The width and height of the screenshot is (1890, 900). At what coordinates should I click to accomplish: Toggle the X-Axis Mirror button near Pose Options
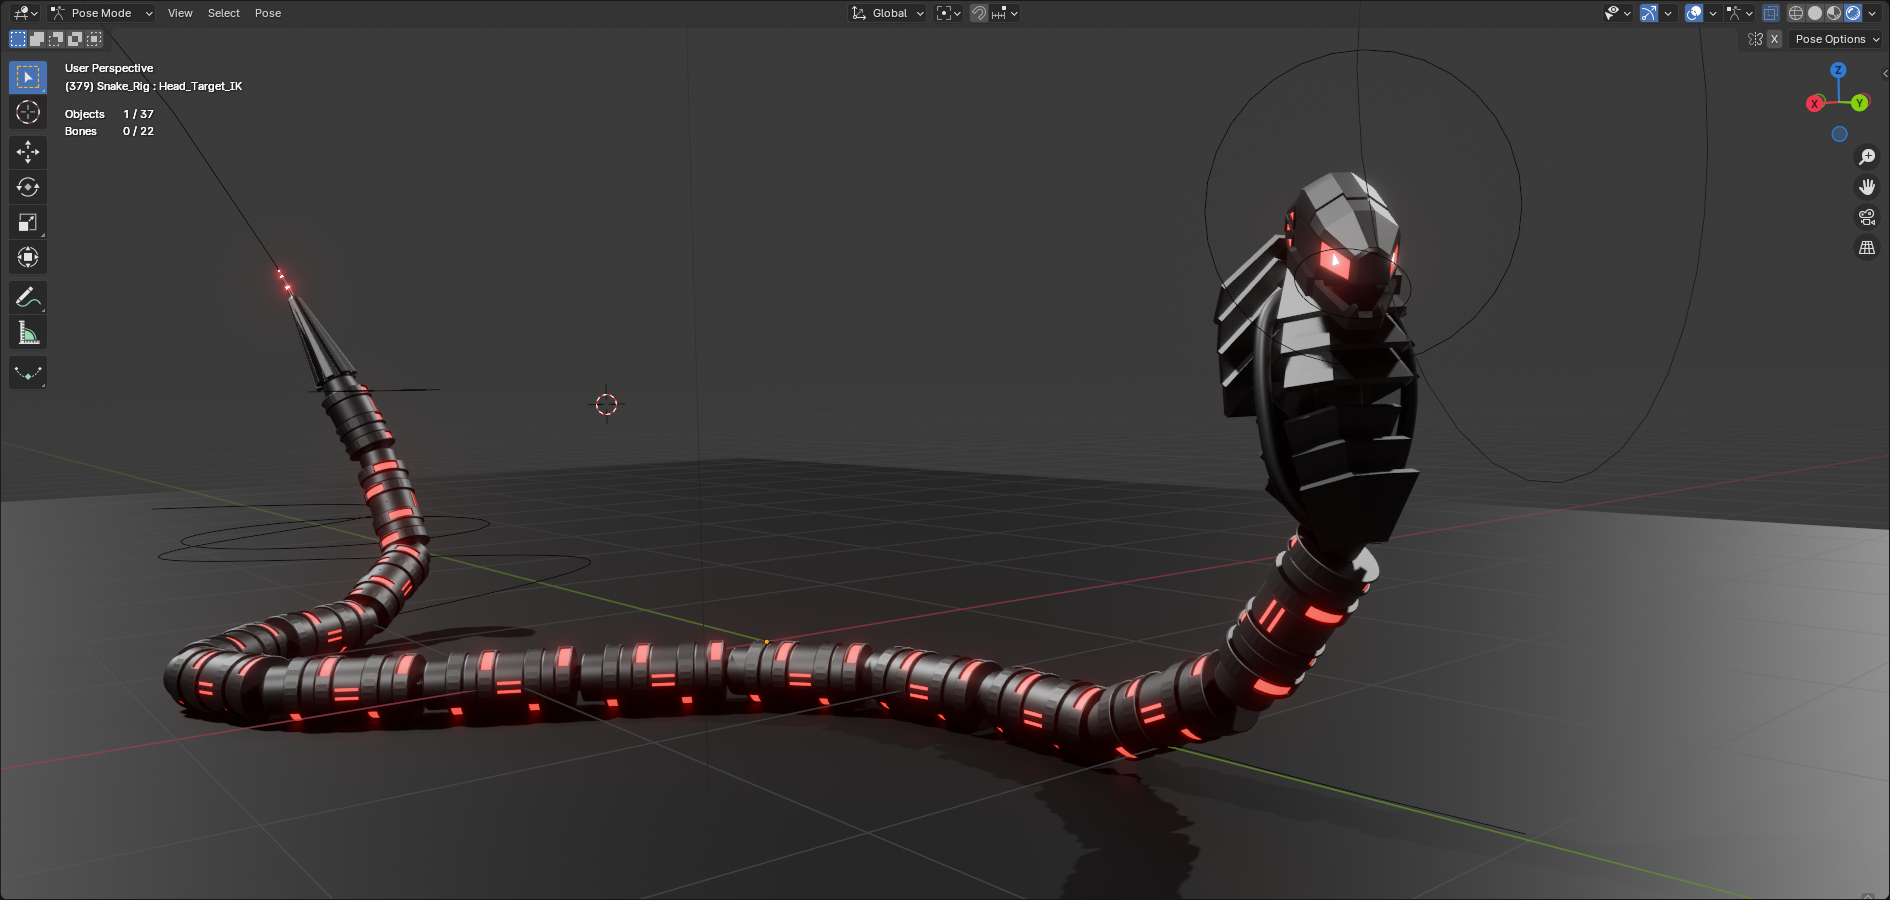click(x=1774, y=38)
